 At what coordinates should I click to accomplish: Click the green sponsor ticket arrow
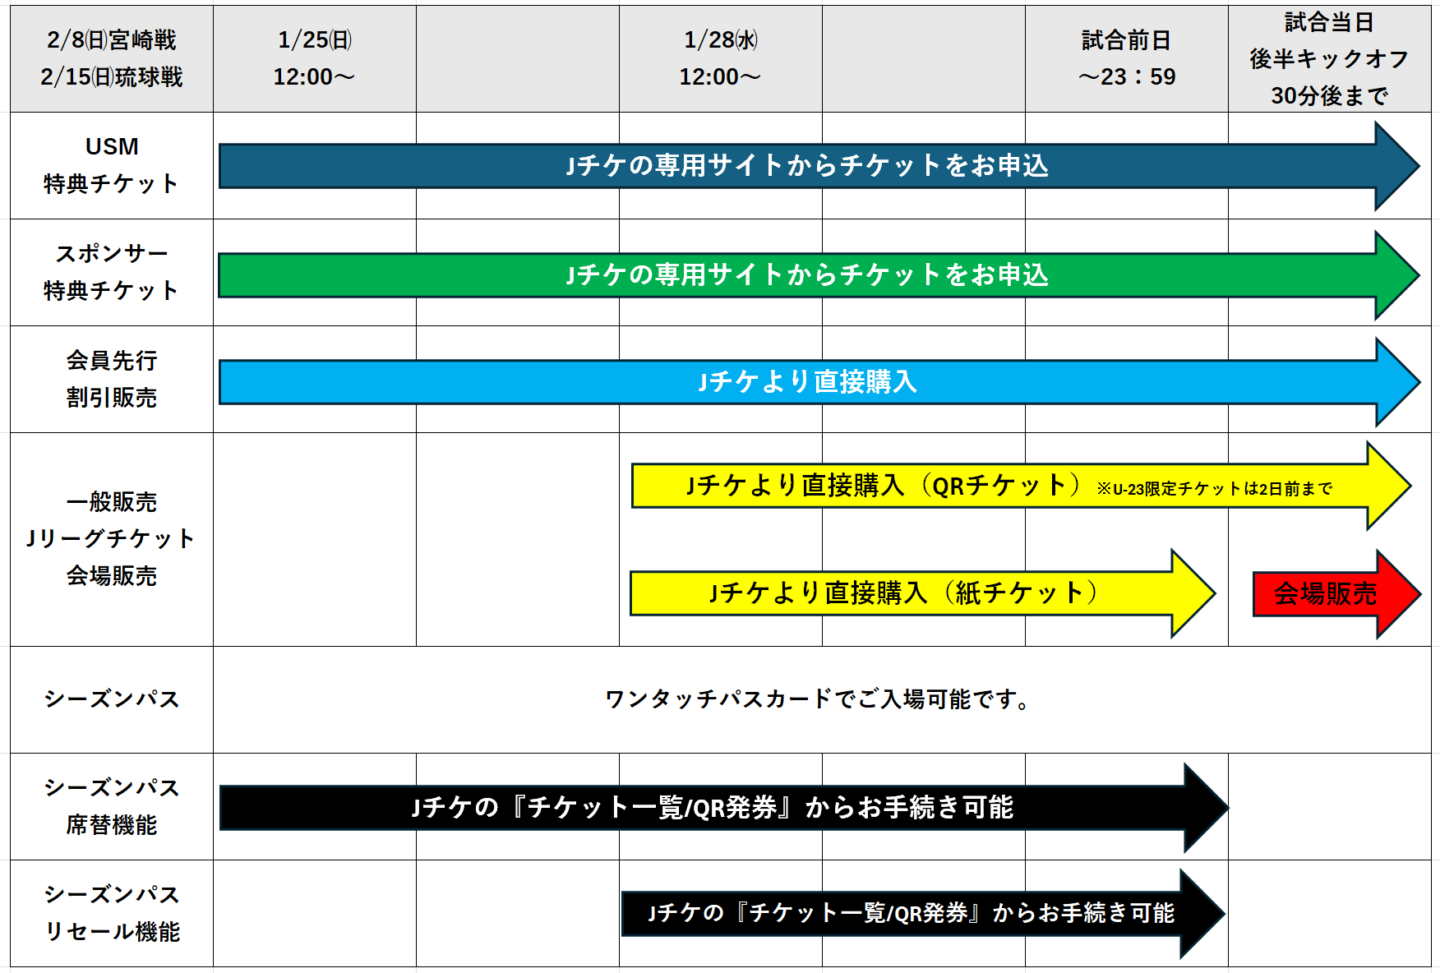click(808, 275)
